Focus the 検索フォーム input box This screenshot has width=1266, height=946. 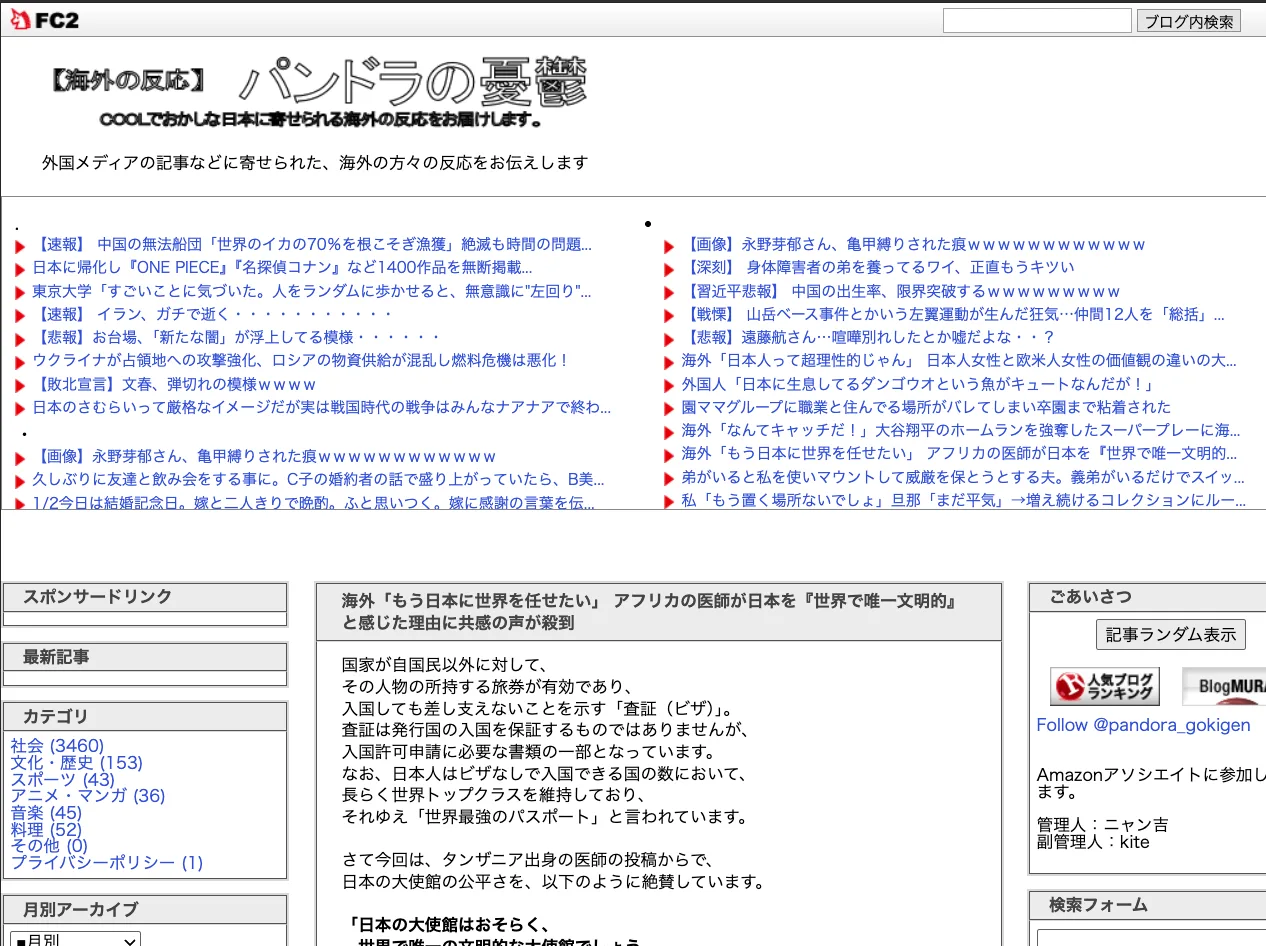[1151, 938]
